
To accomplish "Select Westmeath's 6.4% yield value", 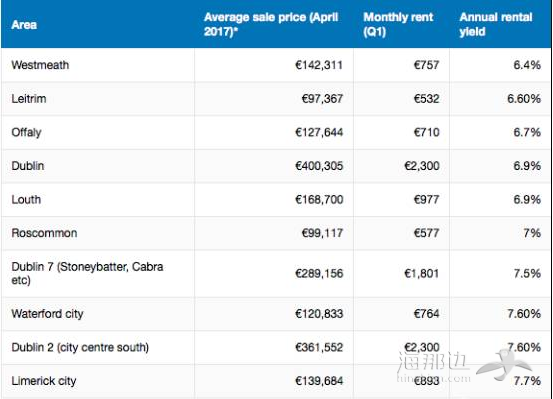I will [x=527, y=65].
